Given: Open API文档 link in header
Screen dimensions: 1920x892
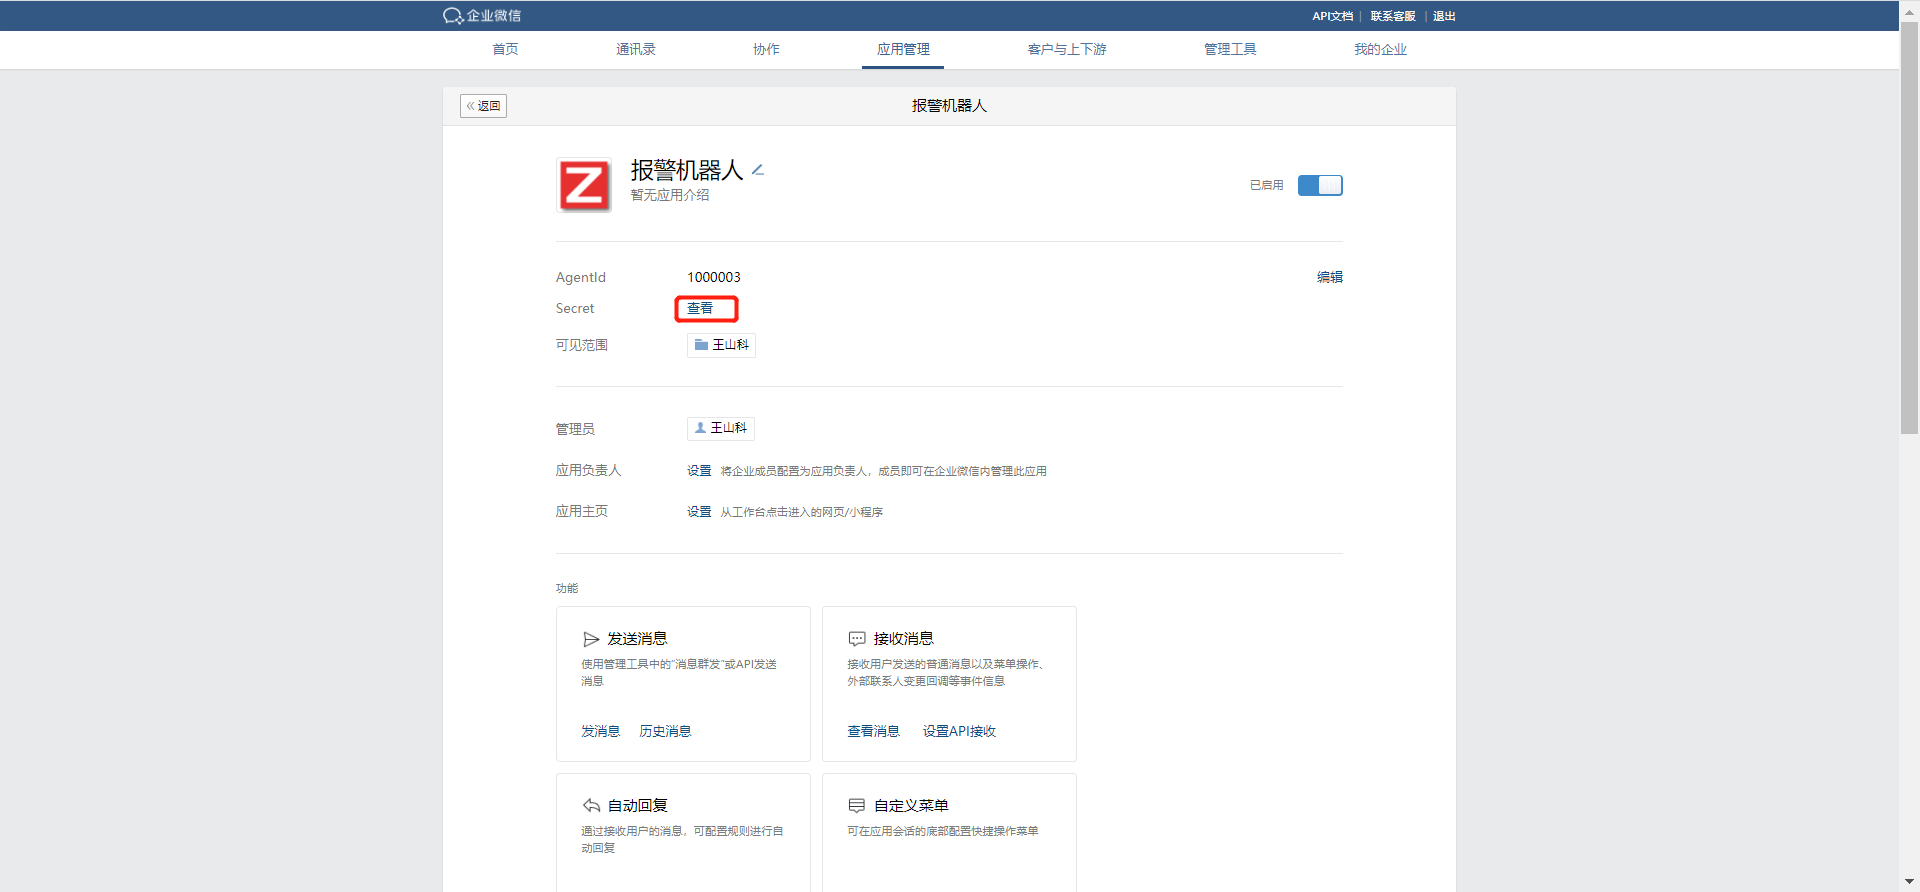Looking at the screenshot, I should click(1332, 16).
